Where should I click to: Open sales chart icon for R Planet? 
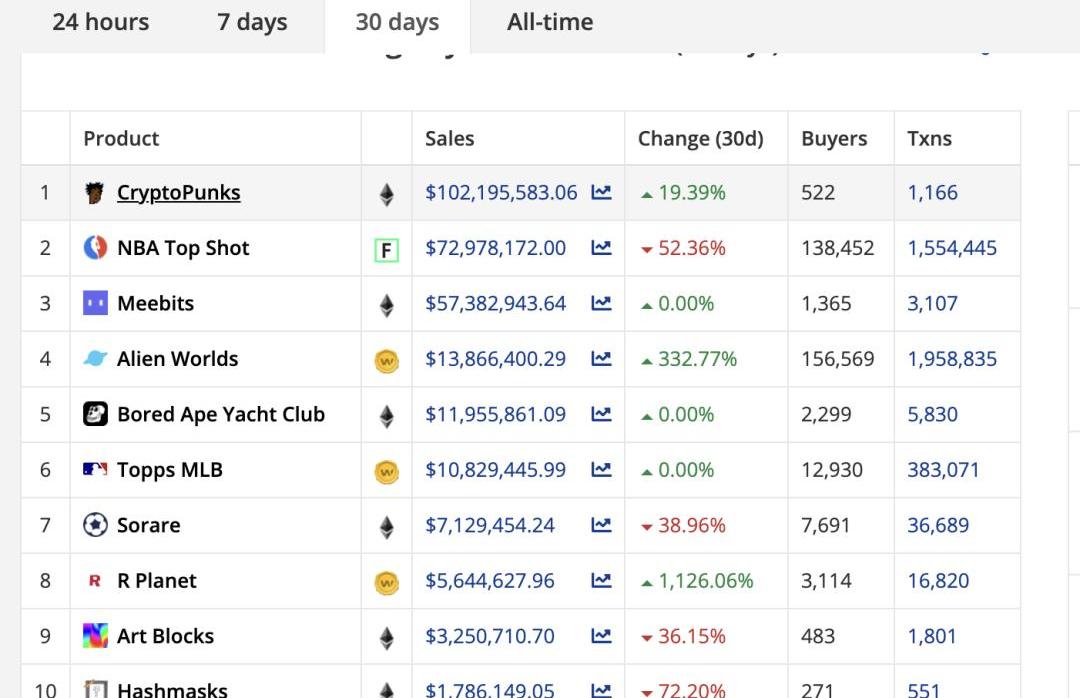pyautogui.click(x=601, y=580)
